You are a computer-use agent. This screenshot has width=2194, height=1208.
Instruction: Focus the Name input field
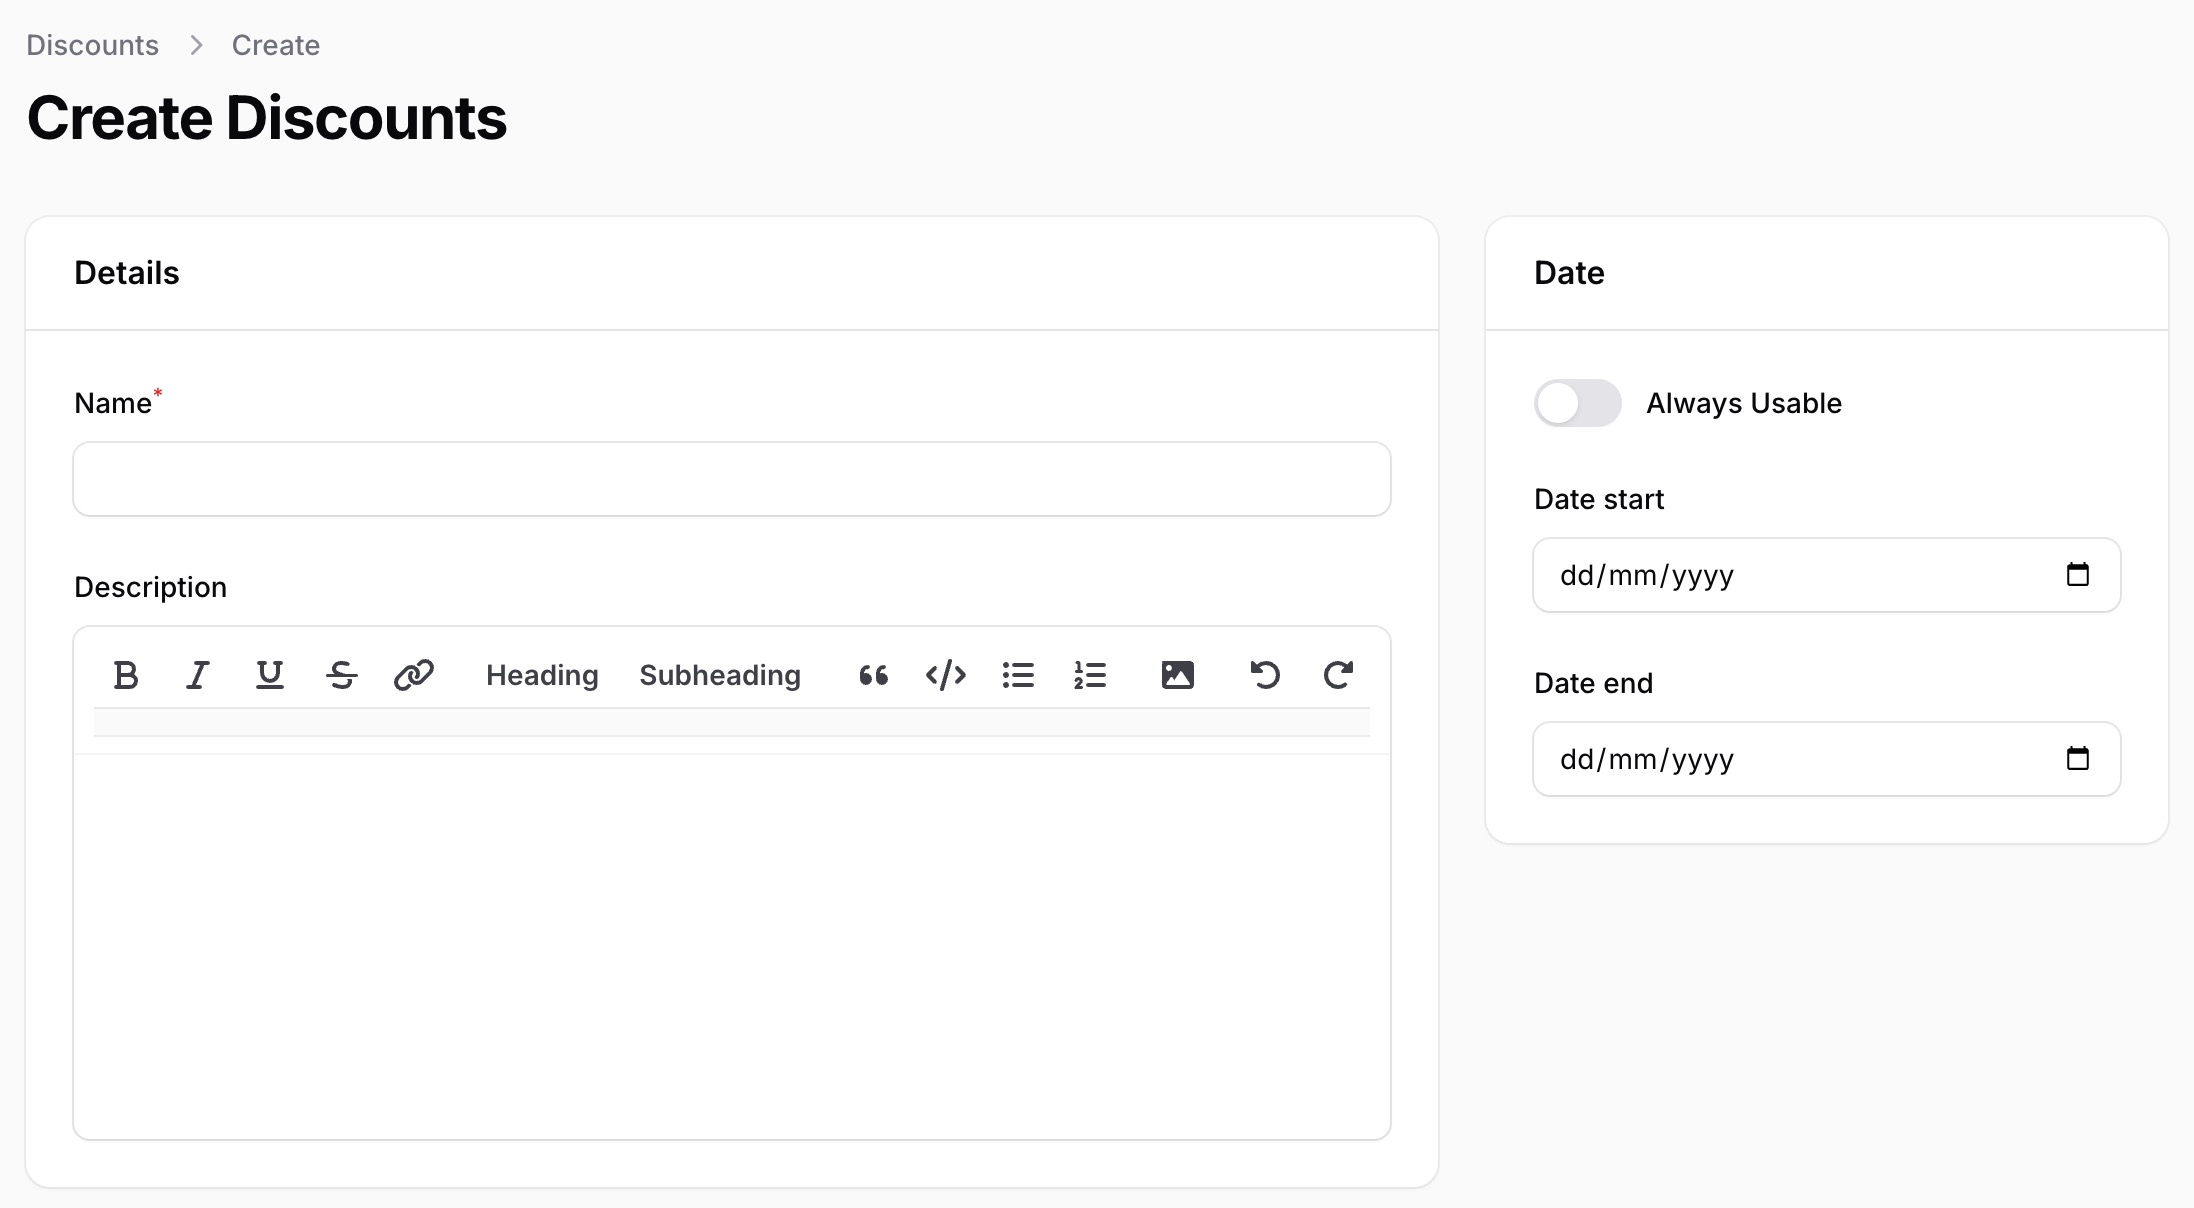tap(732, 479)
